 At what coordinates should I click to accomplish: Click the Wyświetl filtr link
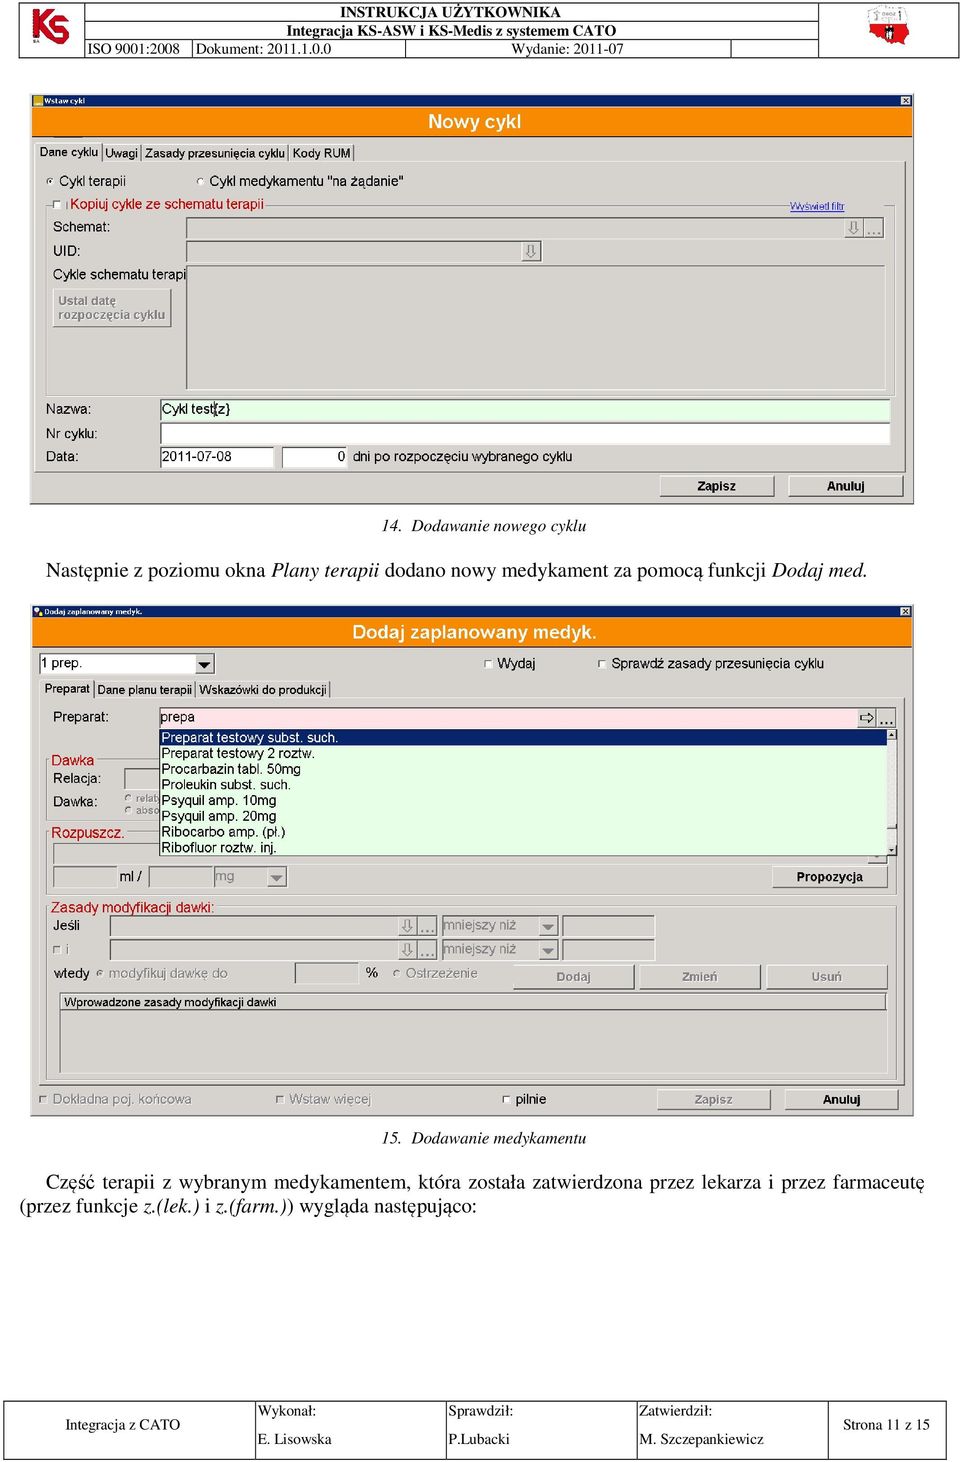tap(817, 206)
